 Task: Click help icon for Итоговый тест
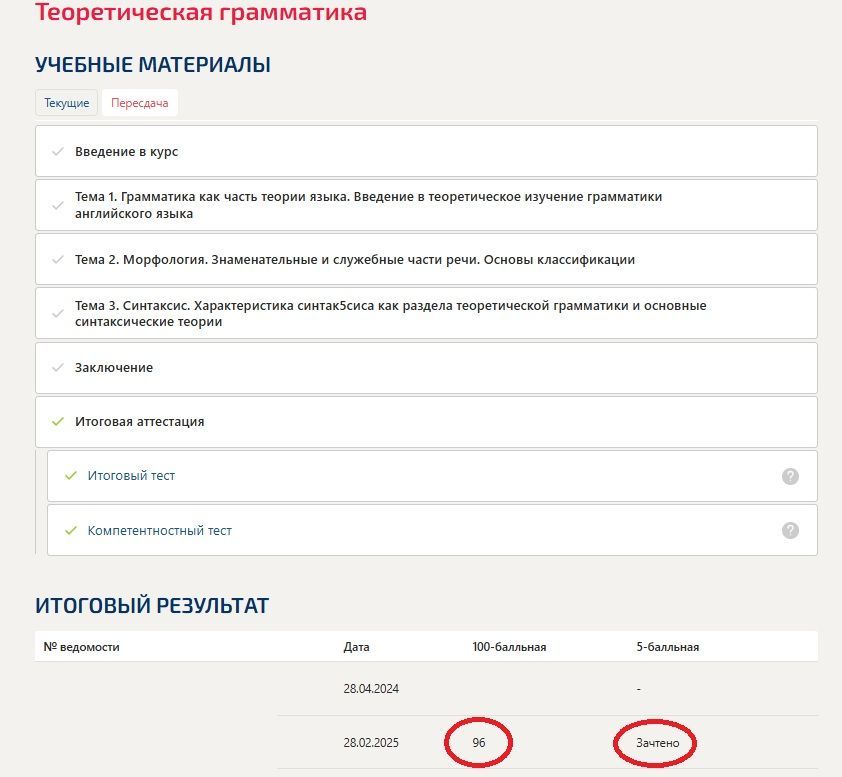pos(790,476)
